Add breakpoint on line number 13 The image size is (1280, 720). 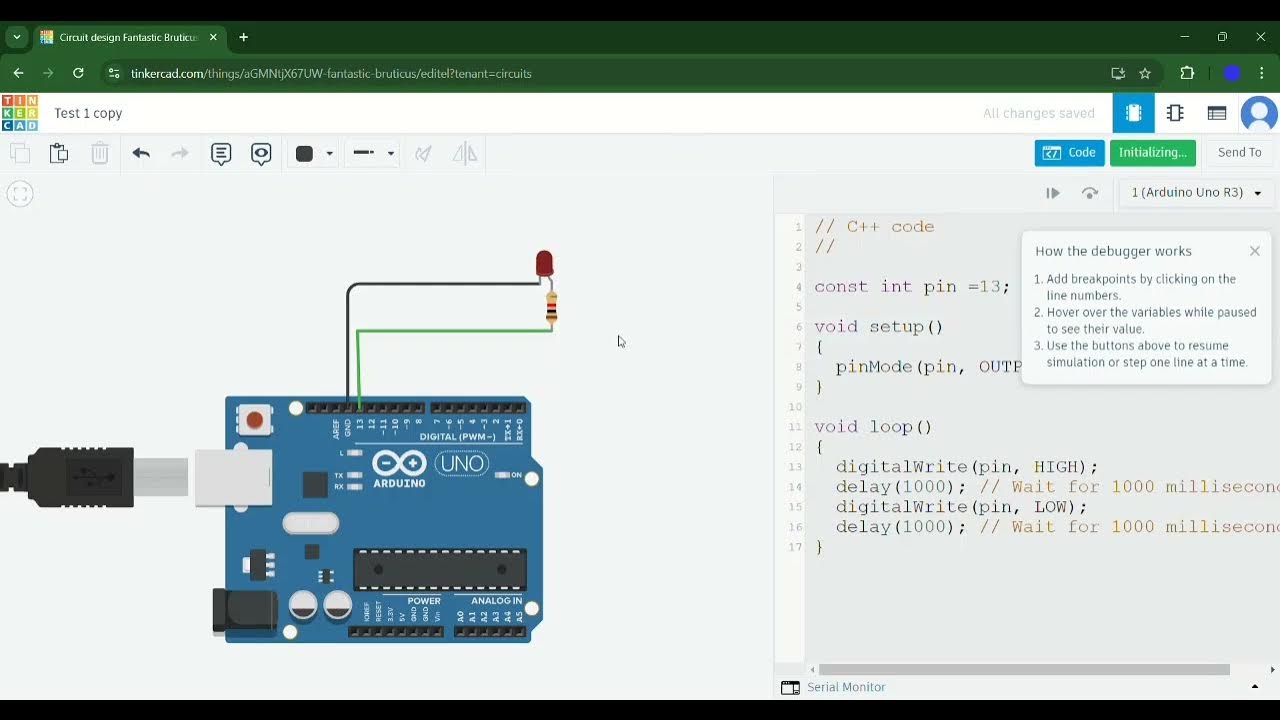796,467
